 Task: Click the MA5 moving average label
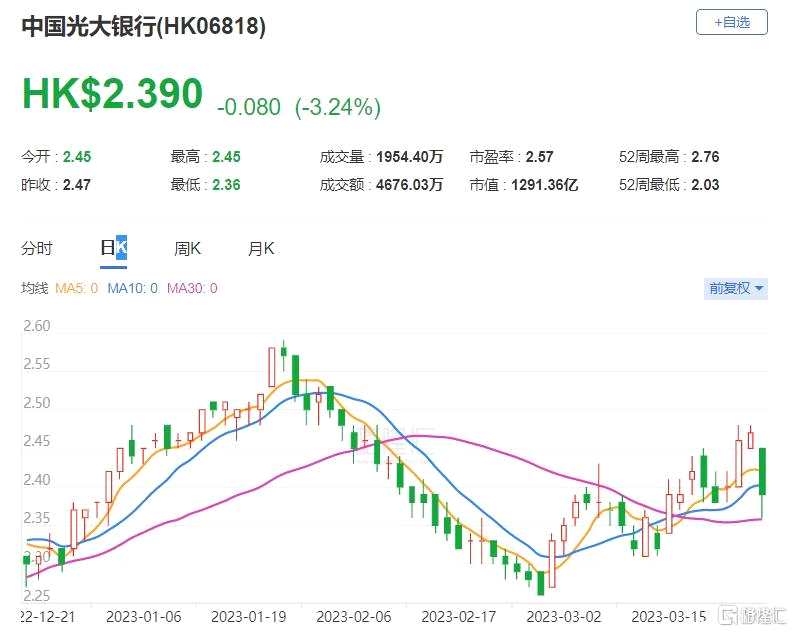coord(76,288)
